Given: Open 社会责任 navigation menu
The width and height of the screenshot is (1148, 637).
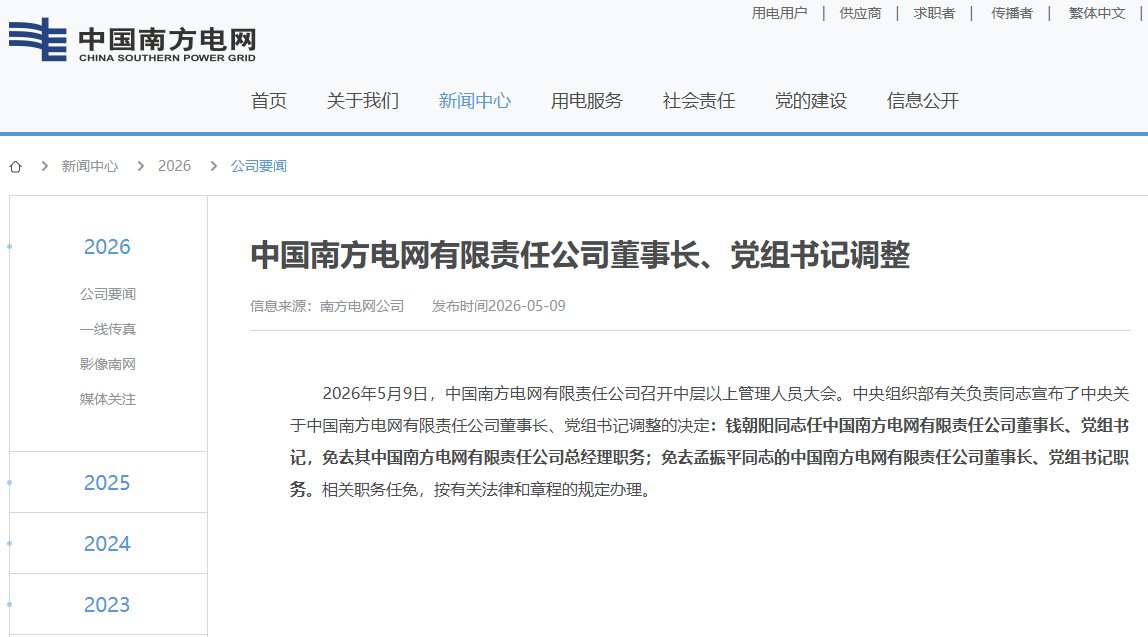Looking at the screenshot, I should 698,101.
